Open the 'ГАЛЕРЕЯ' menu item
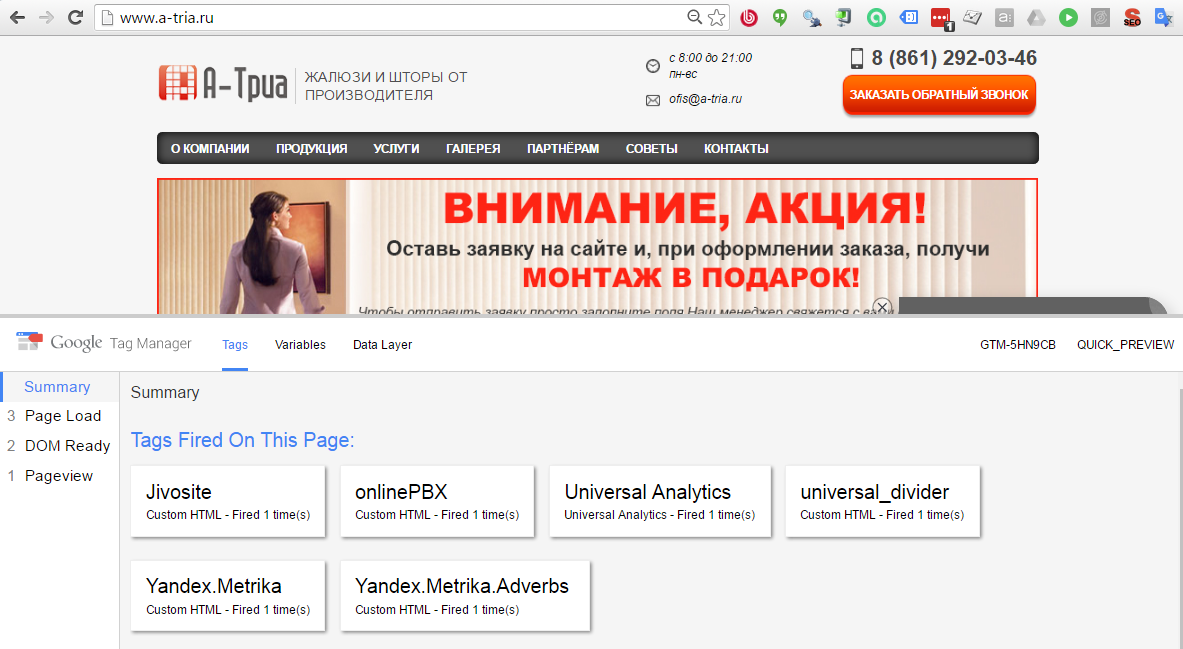Image resolution: width=1183 pixels, height=649 pixels. 473,149
